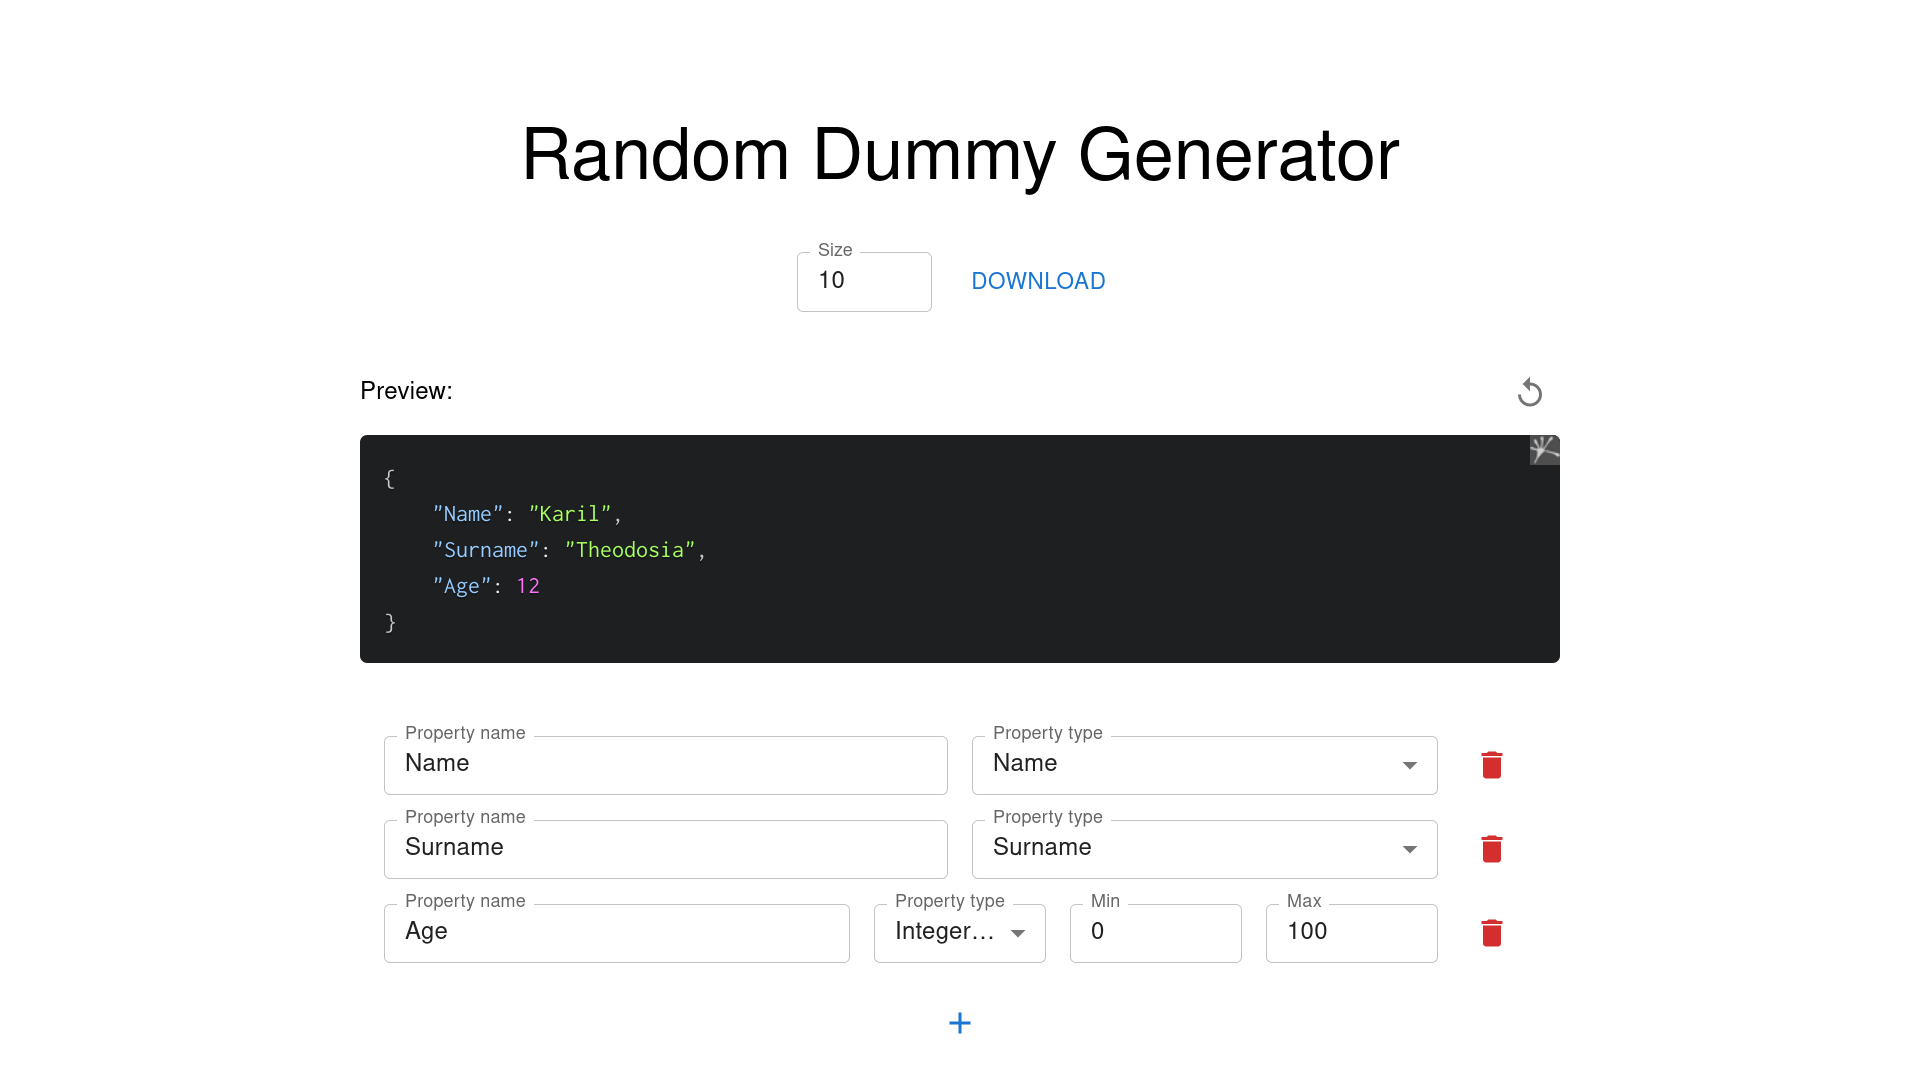Delete the Name property using its trash icon
Viewport: 1920px width, 1083px height.
point(1491,765)
